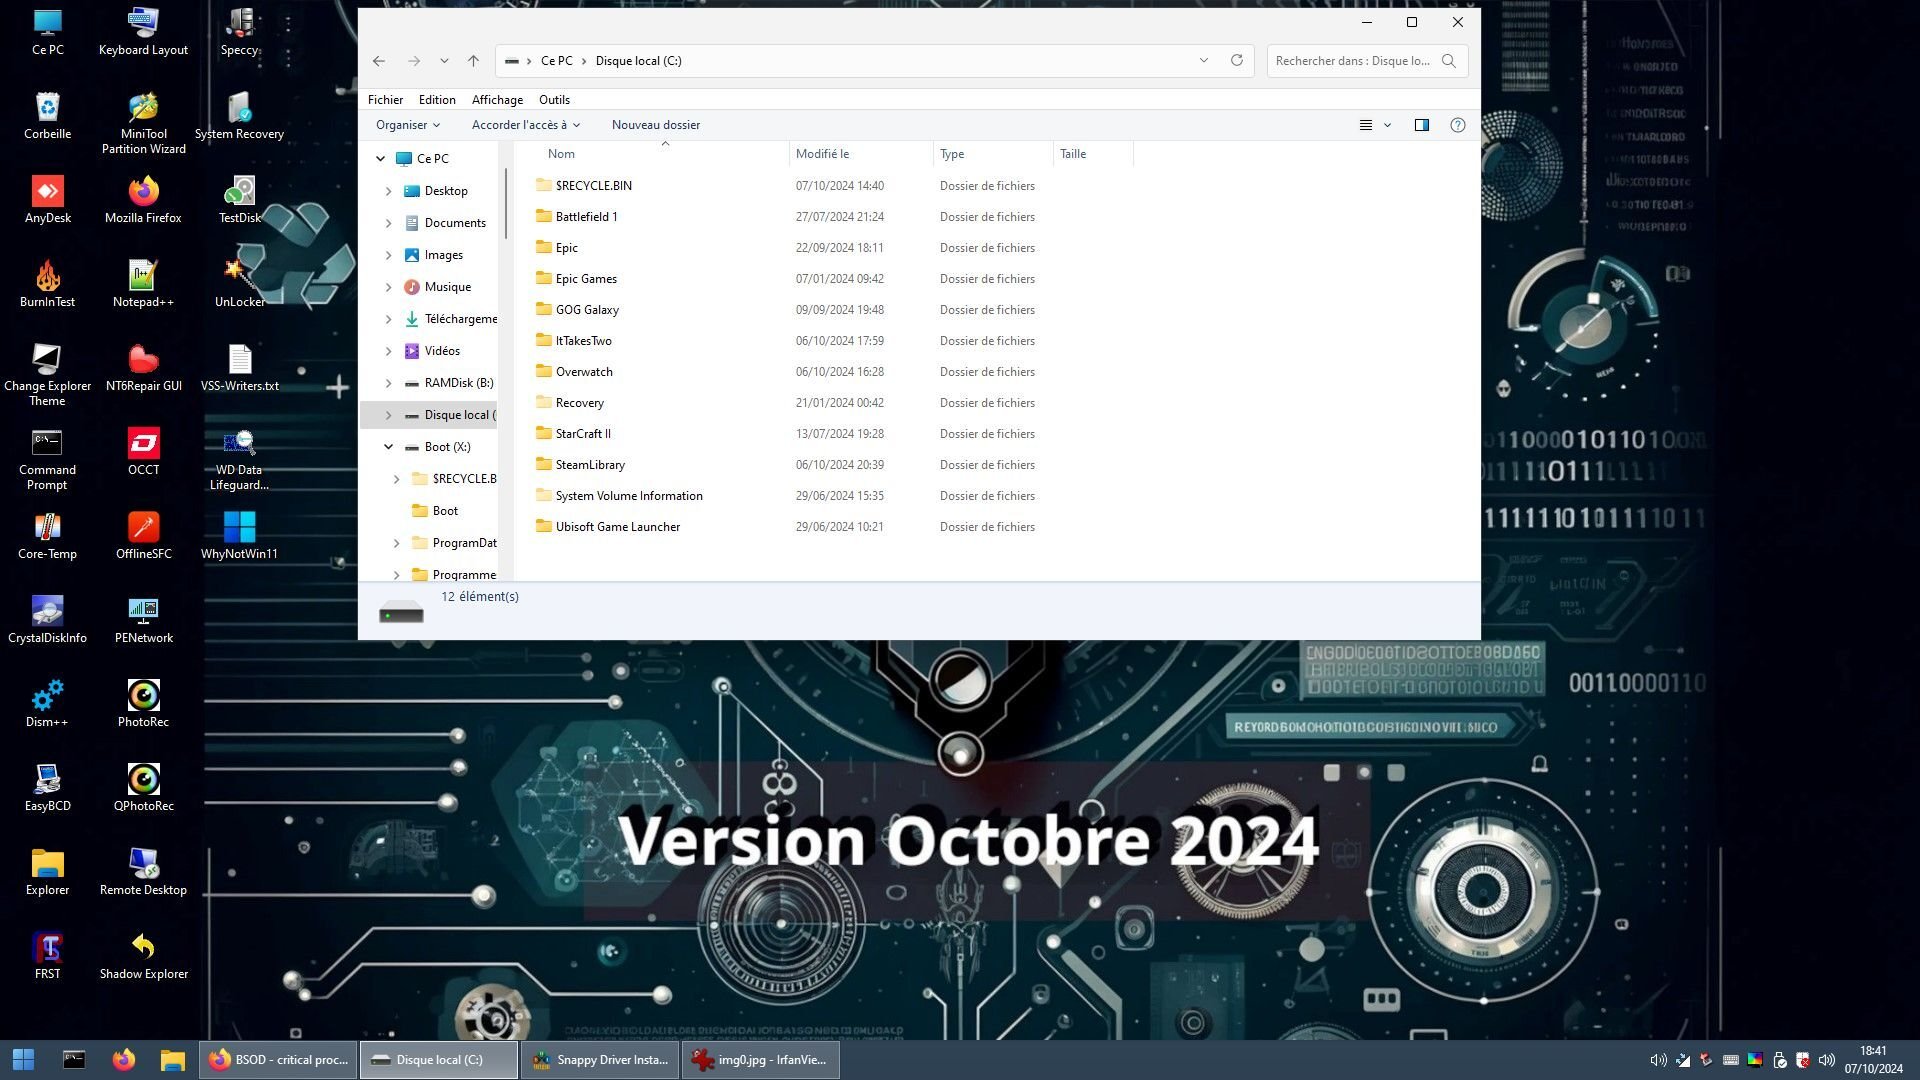Open the Edition menu
The image size is (1920, 1080).
437,100
